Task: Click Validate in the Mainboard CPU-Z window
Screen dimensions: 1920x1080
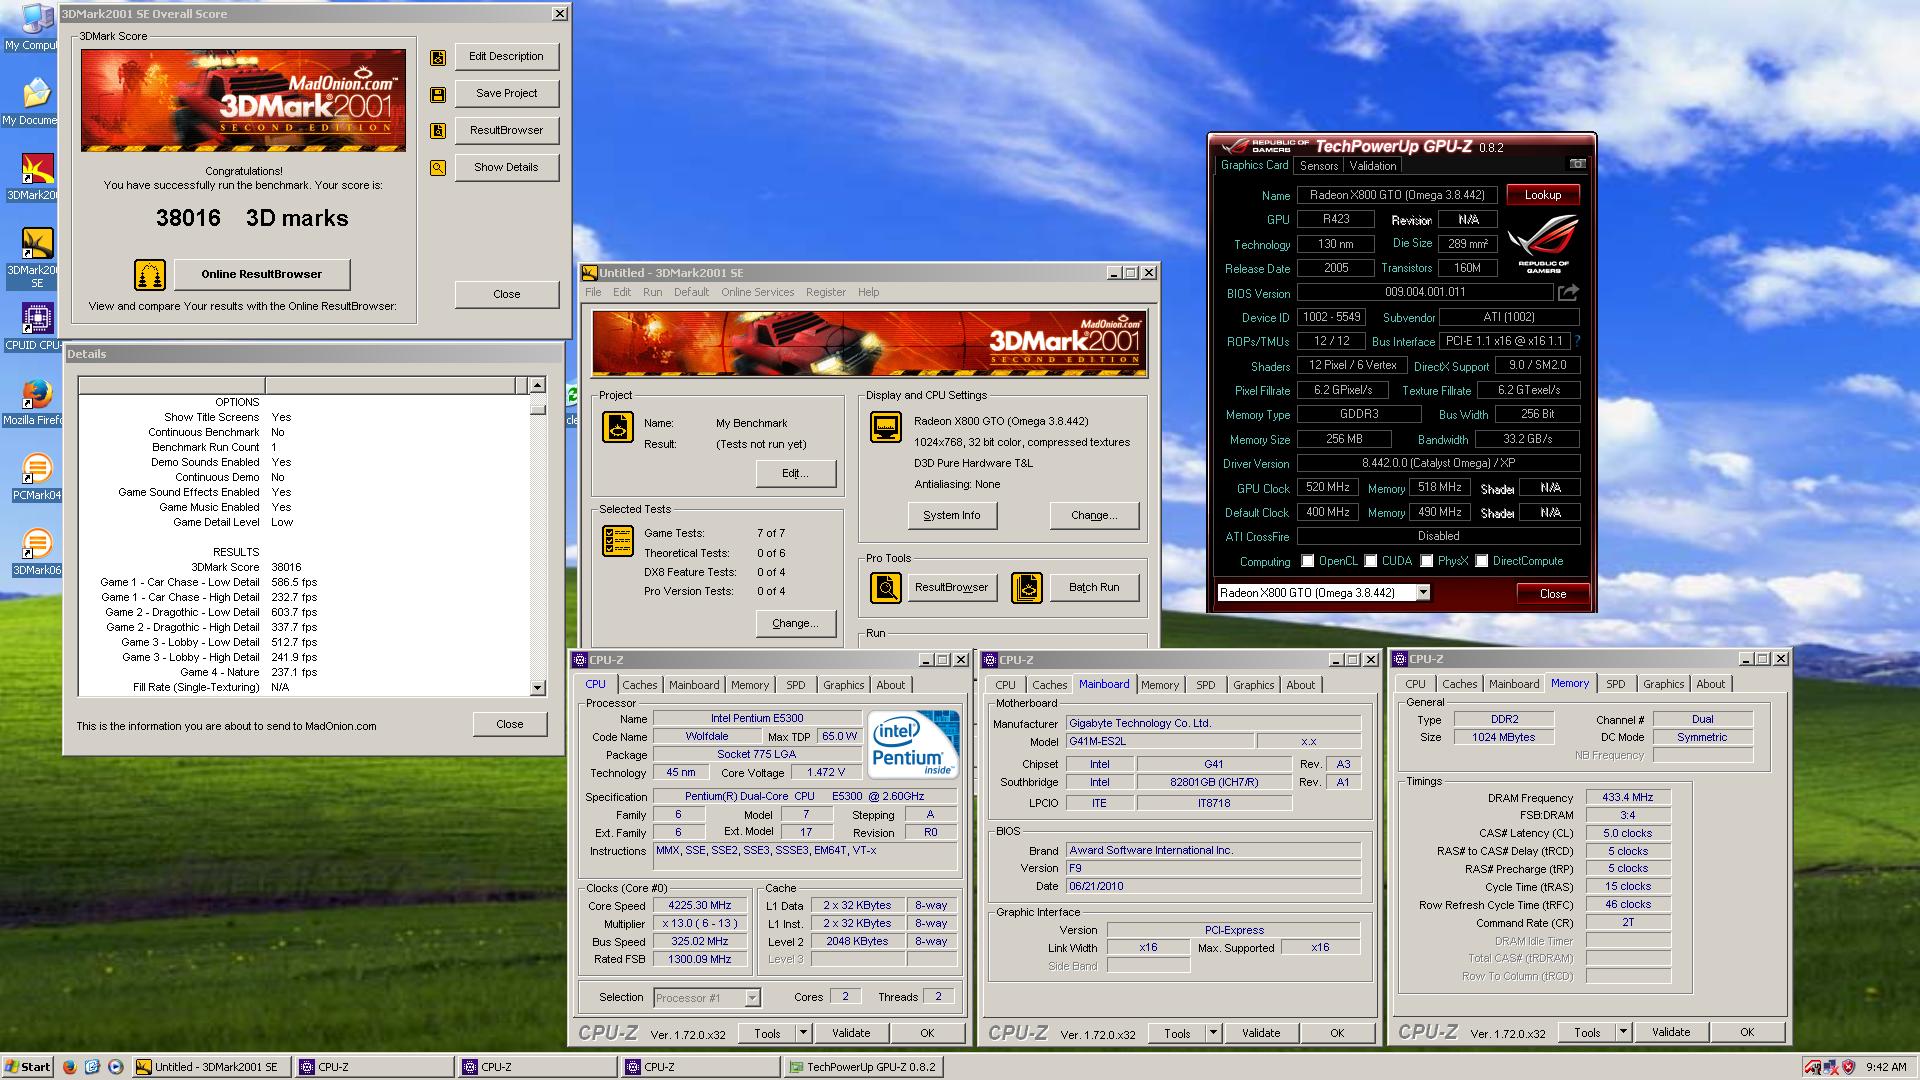Action: [1260, 1033]
